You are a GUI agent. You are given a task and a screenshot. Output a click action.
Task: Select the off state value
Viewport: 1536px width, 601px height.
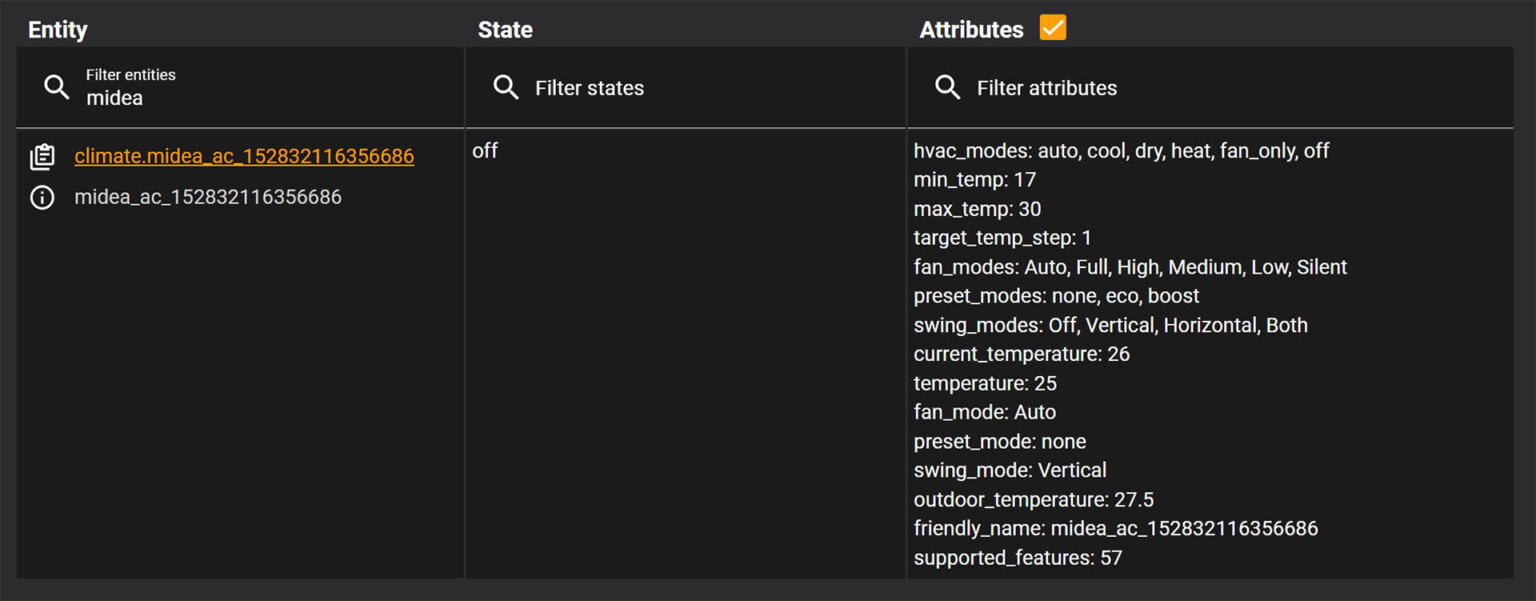pos(485,151)
